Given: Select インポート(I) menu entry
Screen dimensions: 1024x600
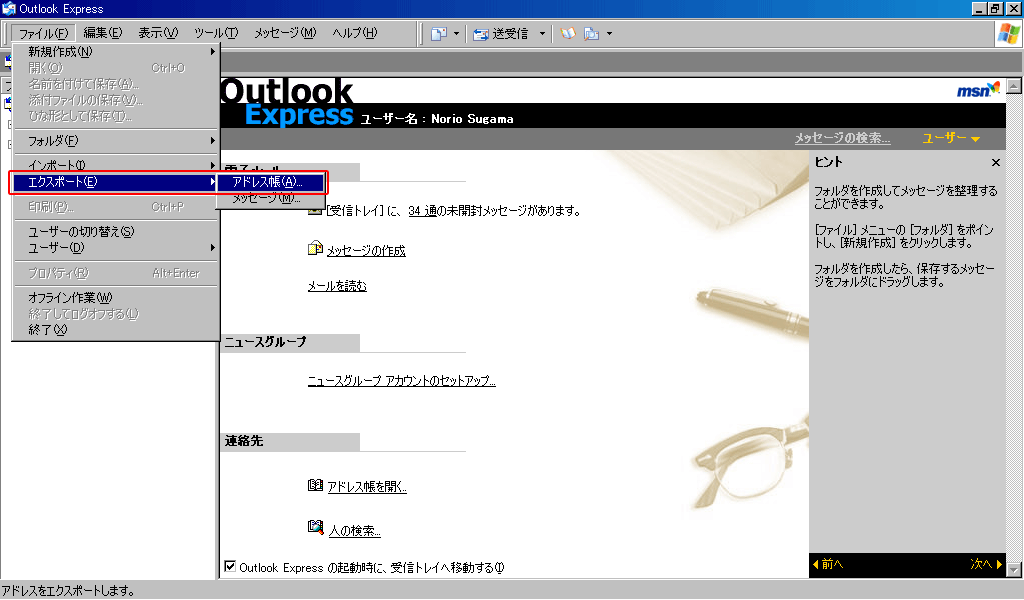Looking at the screenshot, I should pos(116,165).
